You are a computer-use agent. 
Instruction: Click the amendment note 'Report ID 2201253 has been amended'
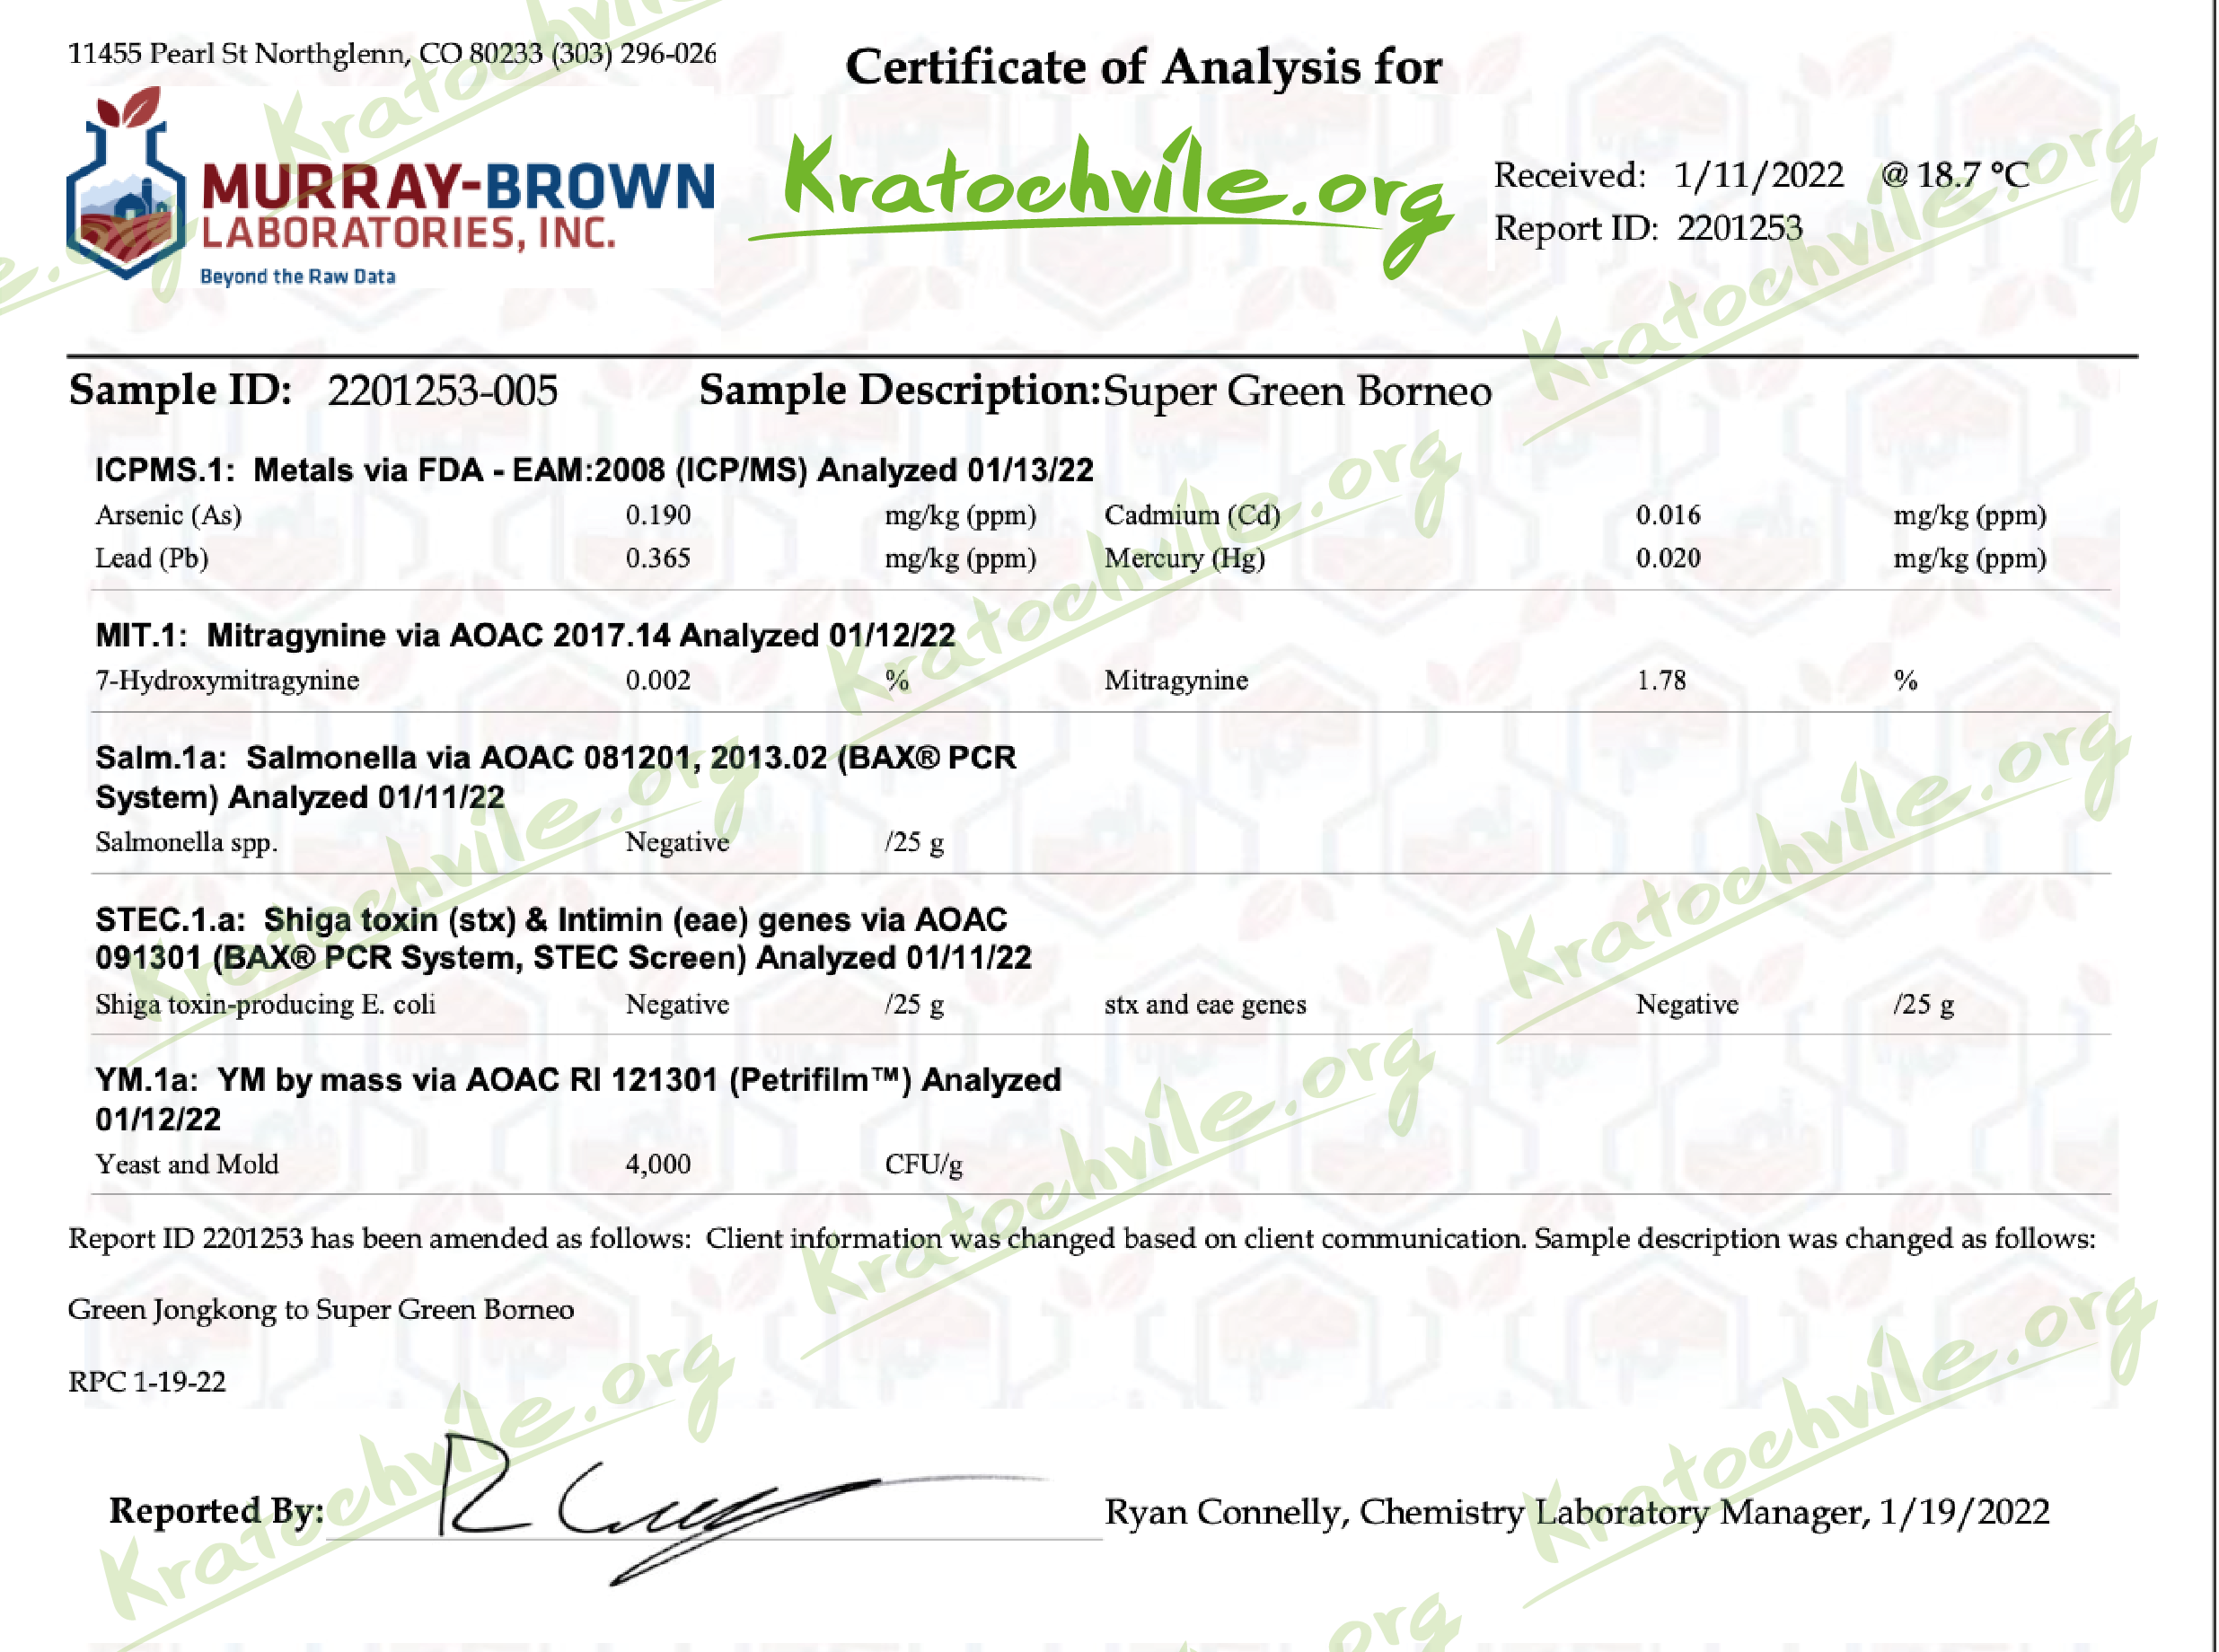1081,1238
